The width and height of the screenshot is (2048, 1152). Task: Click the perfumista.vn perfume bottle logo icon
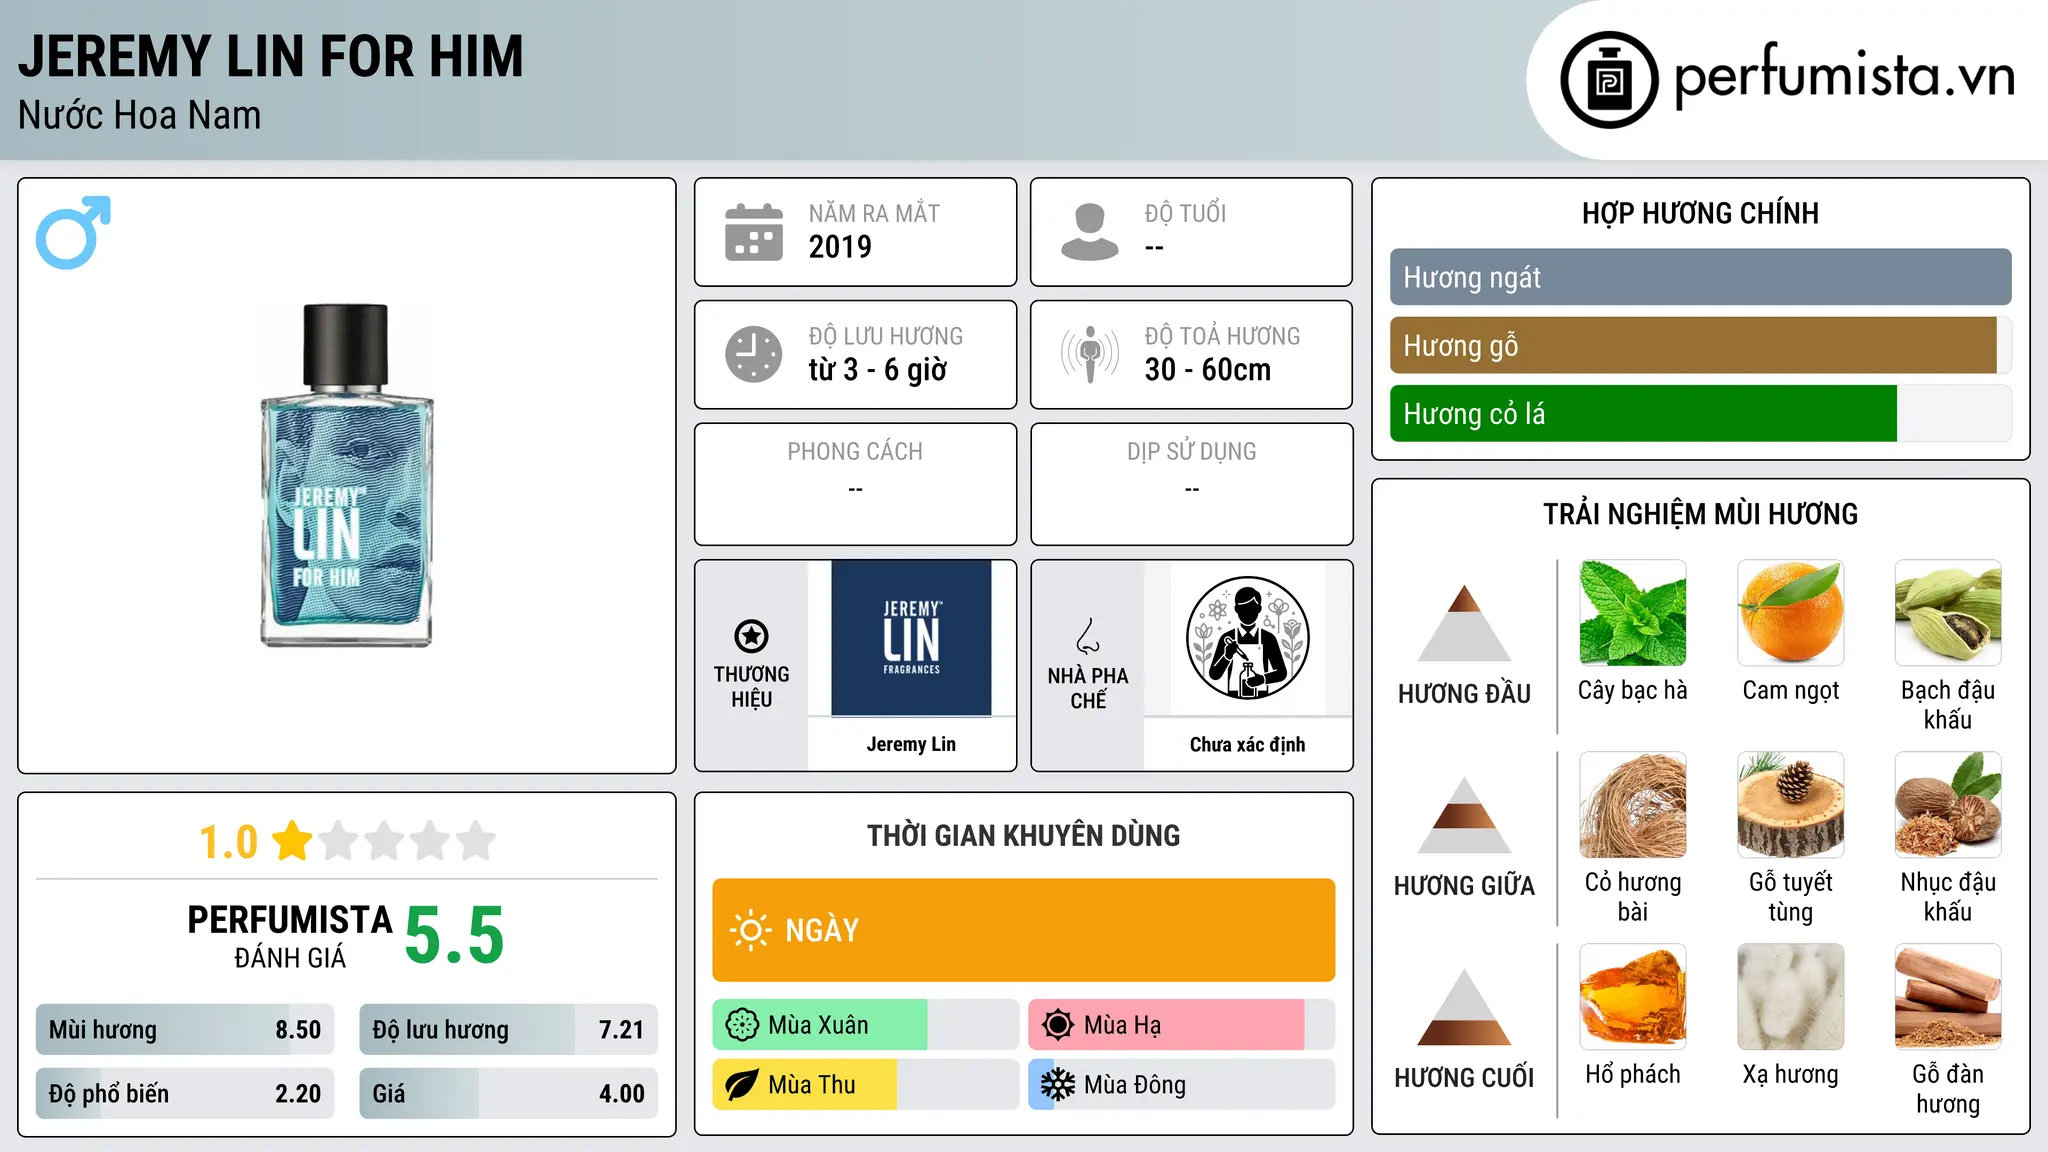[1609, 80]
